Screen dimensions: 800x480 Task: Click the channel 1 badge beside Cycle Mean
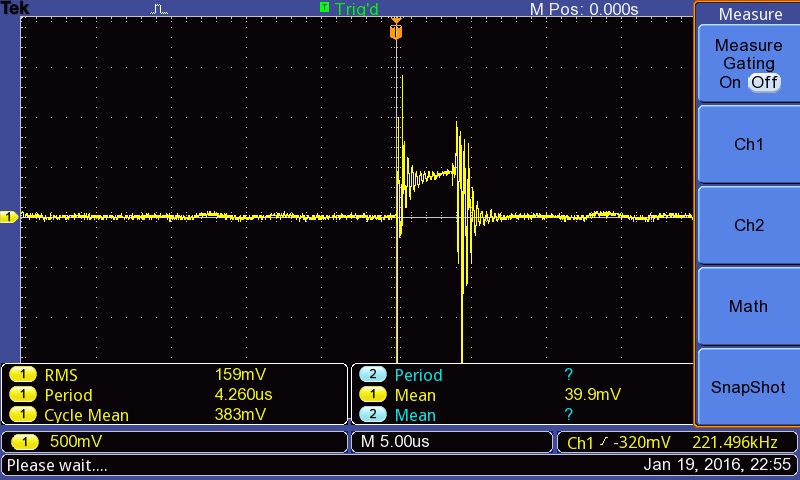(23, 414)
